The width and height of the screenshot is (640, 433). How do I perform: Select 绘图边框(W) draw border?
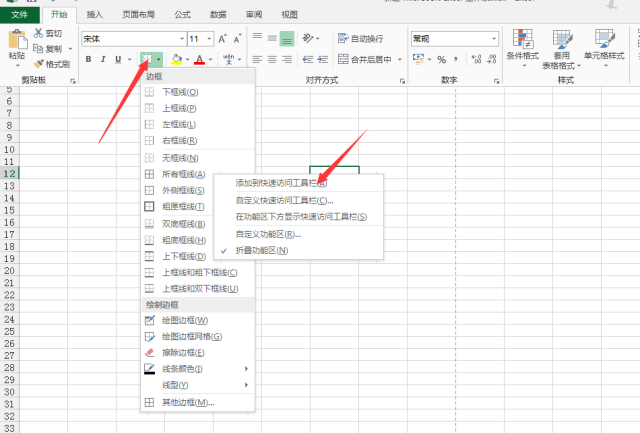pyautogui.click(x=198, y=320)
